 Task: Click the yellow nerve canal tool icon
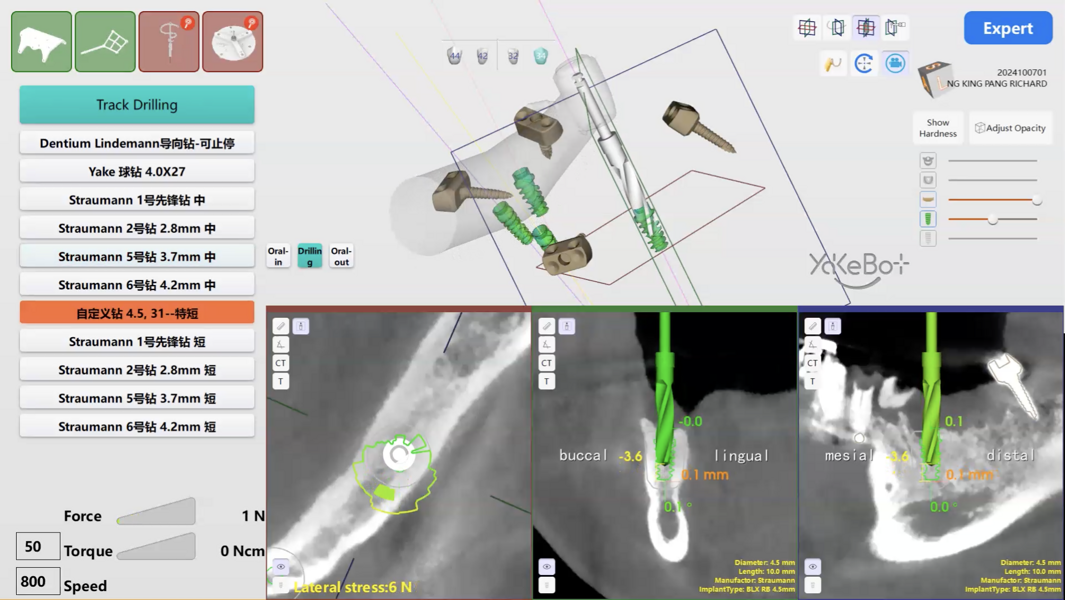point(833,64)
